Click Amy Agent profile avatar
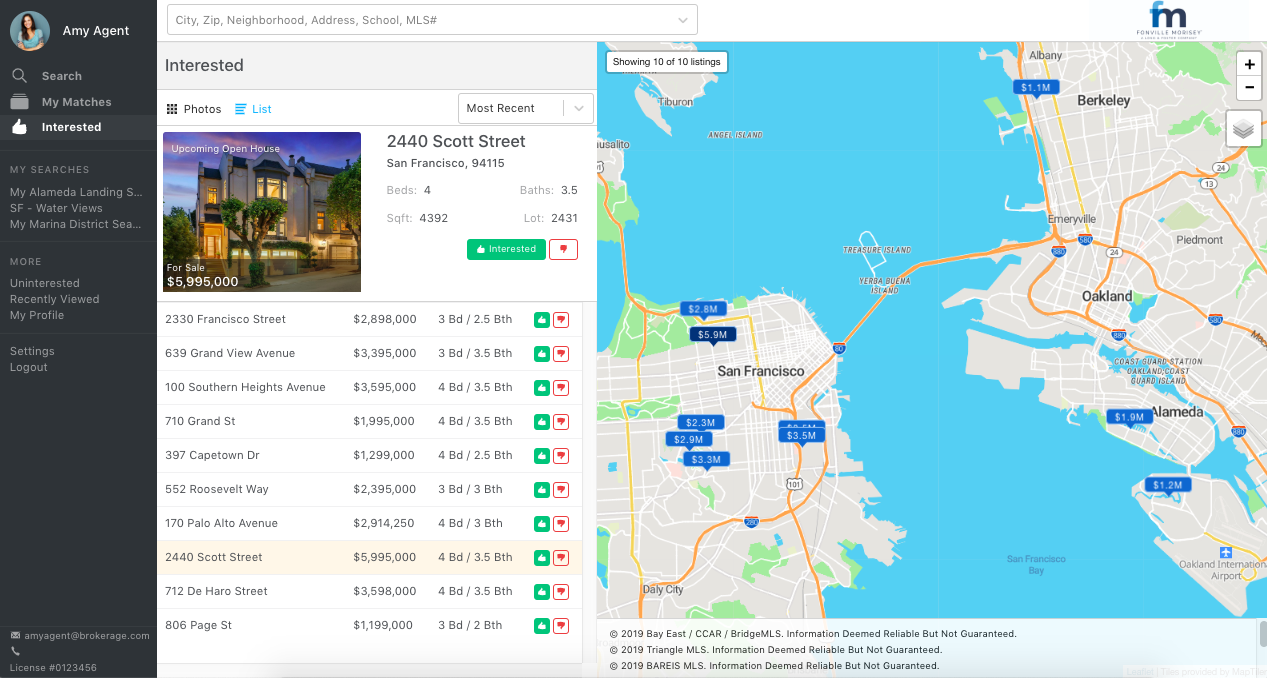The width and height of the screenshot is (1267, 678). 30,31
